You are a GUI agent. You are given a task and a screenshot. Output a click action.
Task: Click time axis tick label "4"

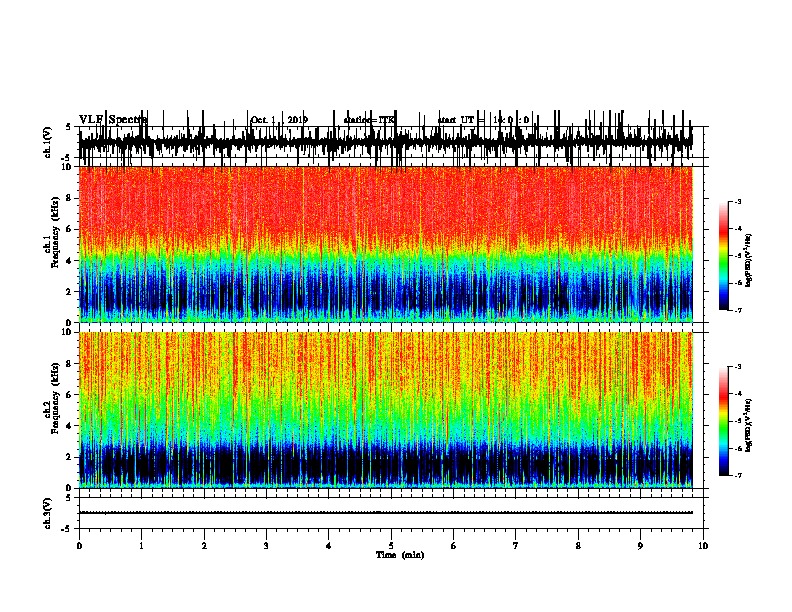coord(328,546)
